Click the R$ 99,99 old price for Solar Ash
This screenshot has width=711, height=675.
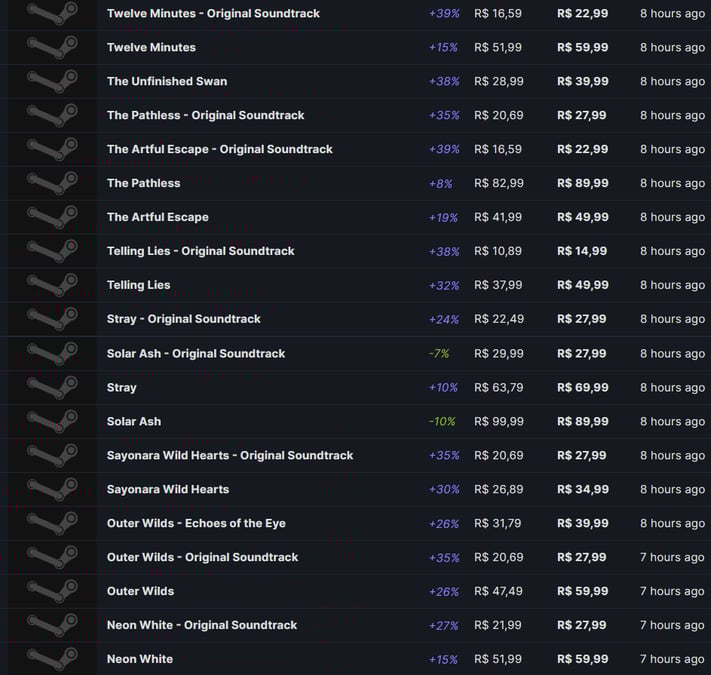(x=499, y=422)
